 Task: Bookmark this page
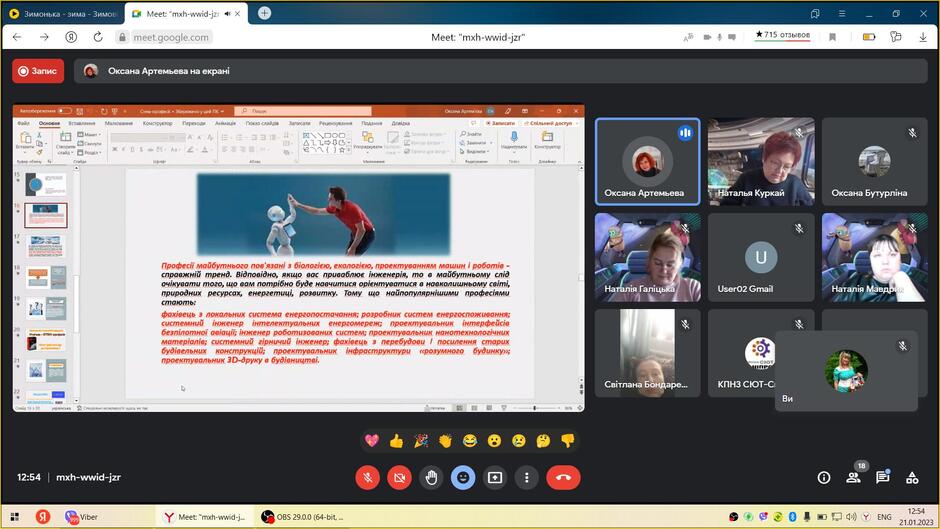832,37
